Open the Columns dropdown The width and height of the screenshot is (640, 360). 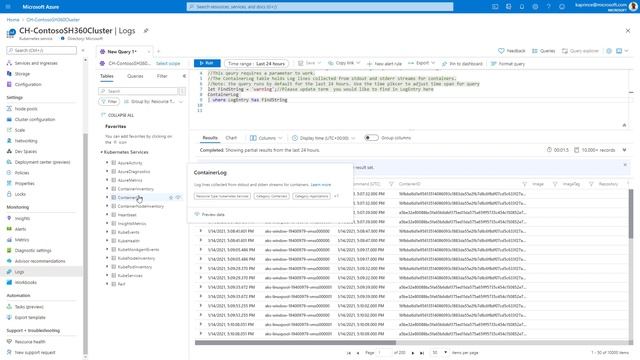[x=266, y=138]
